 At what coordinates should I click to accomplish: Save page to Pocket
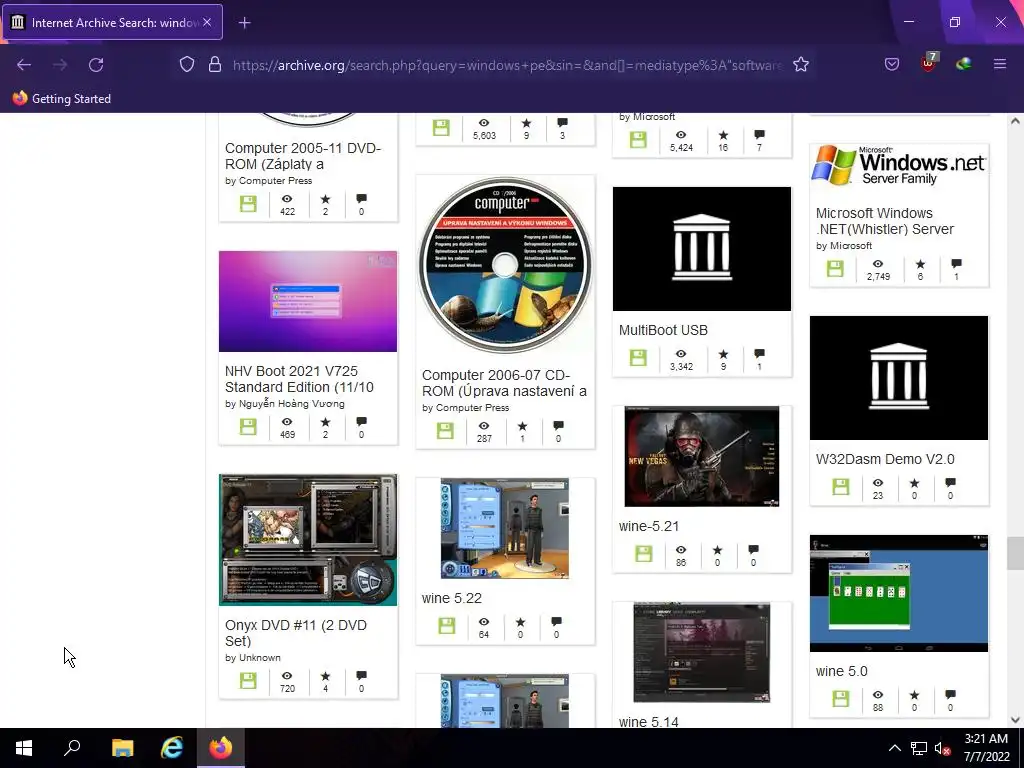tap(891, 64)
